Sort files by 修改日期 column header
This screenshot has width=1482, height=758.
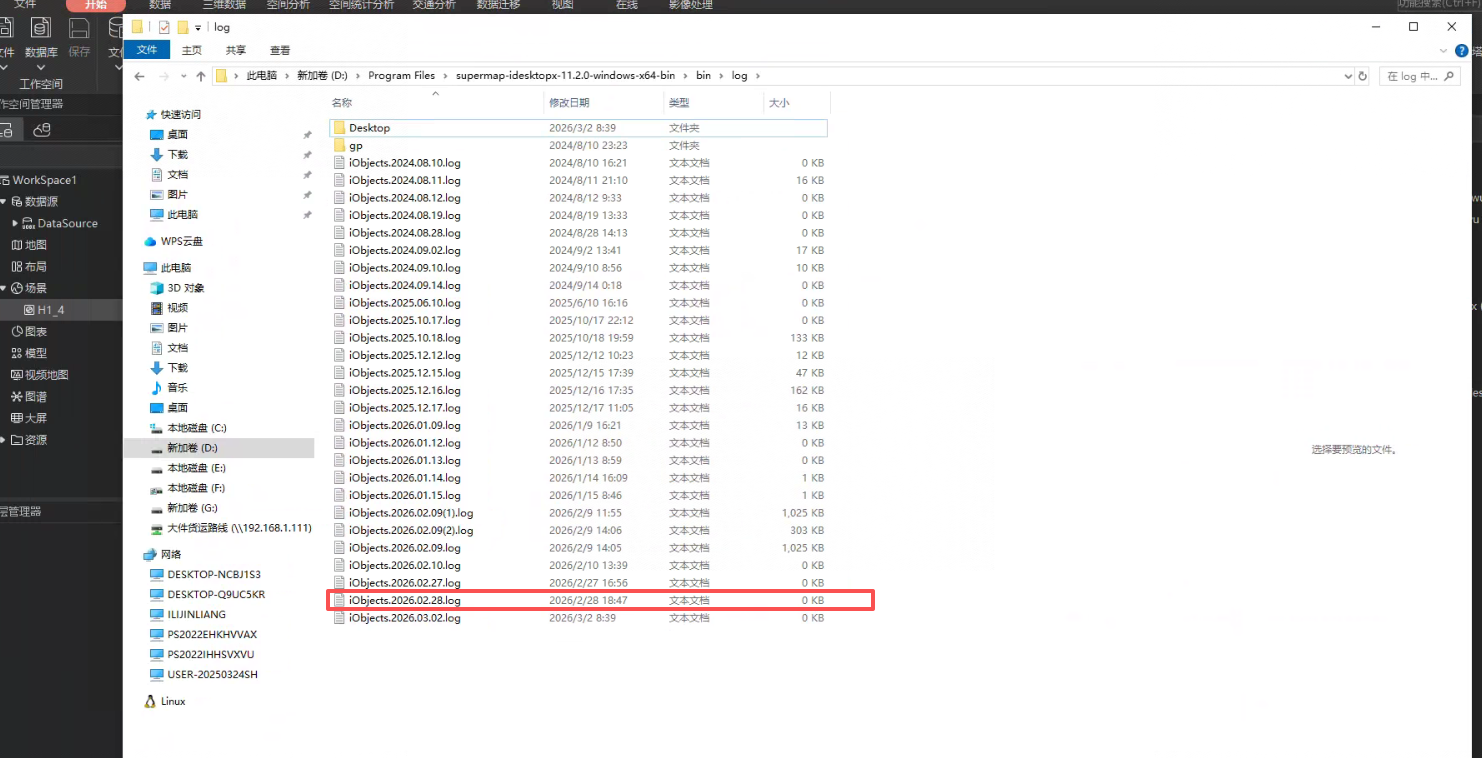[x=568, y=103]
